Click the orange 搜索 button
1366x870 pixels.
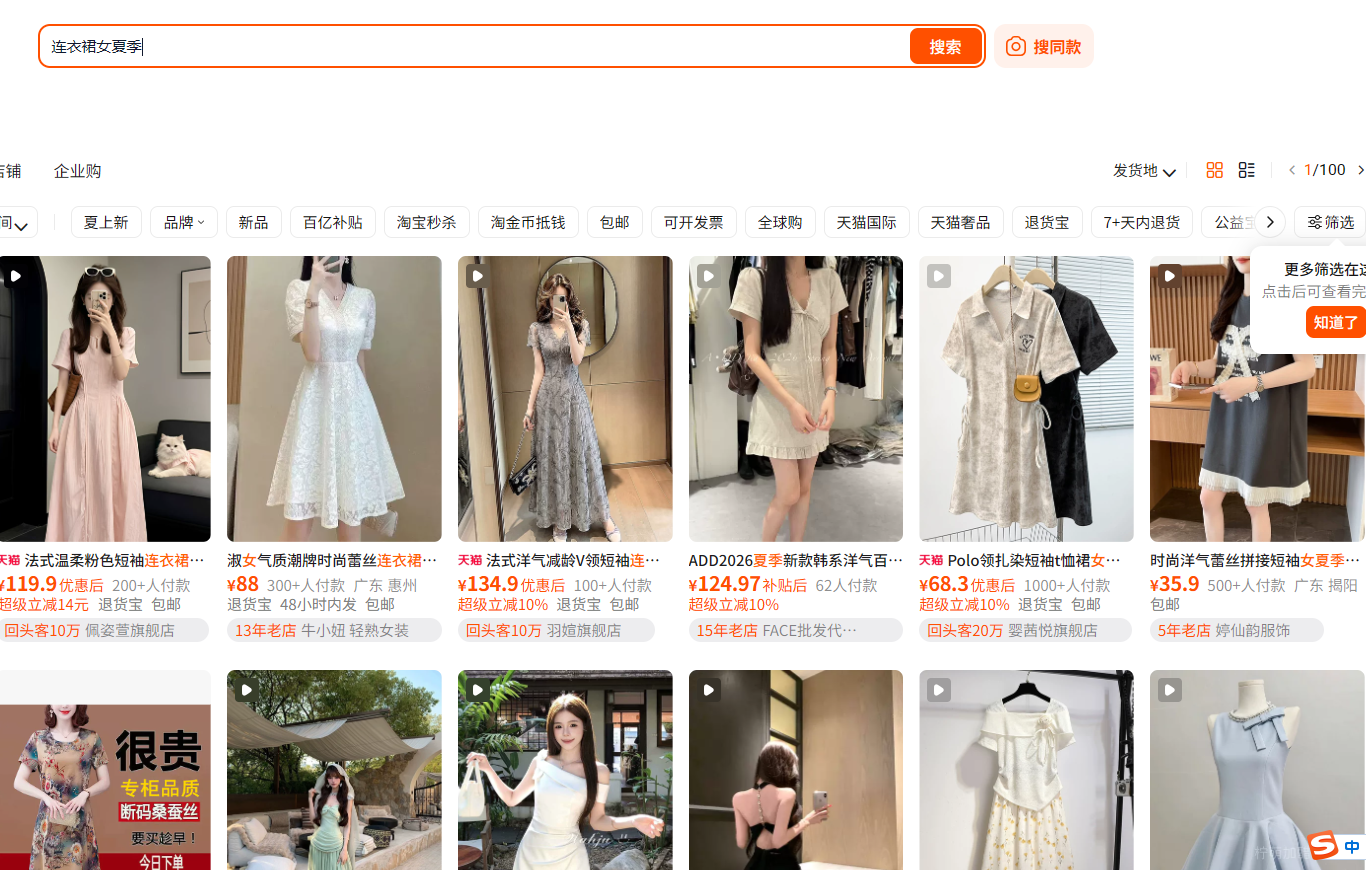click(946, 46)
